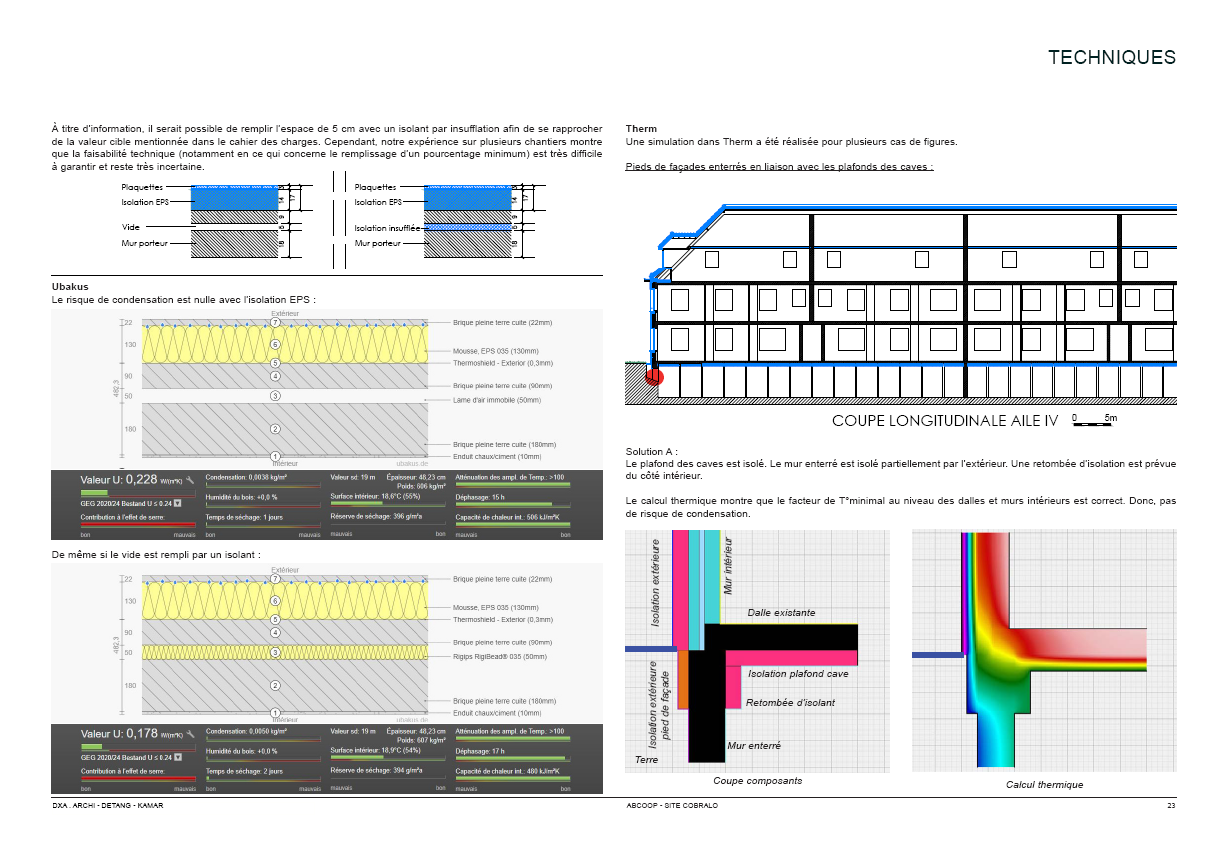Screen dimensions: 1229x867
Task: Click 'Capacité de chaleur int.: 506 kJ/m²K'
Action: (507, 517)
